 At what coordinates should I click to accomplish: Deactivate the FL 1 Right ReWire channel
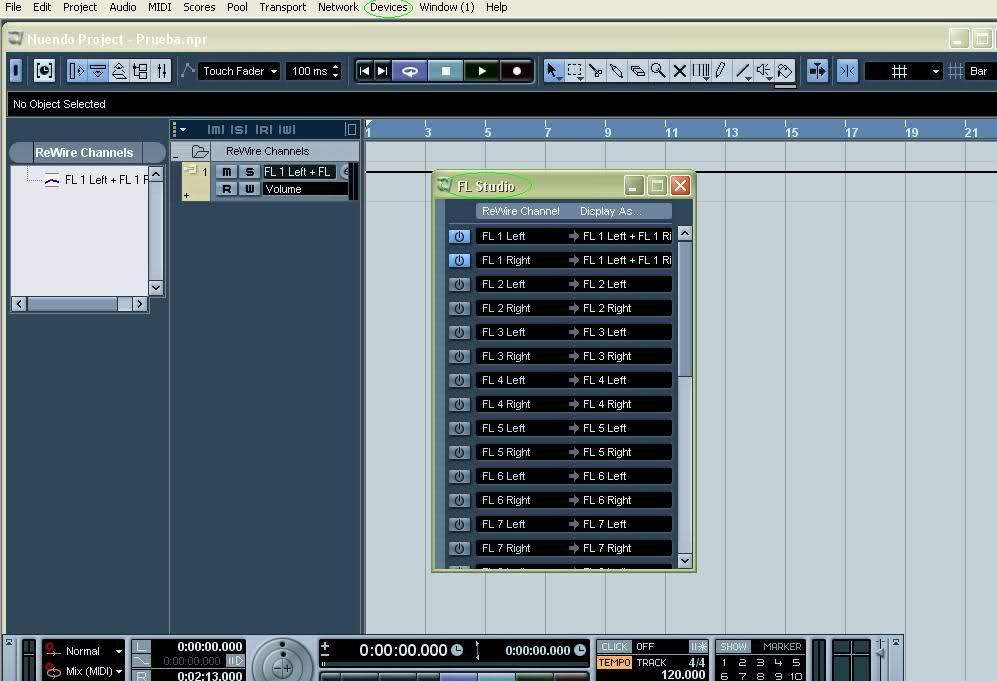coord(459,260)
